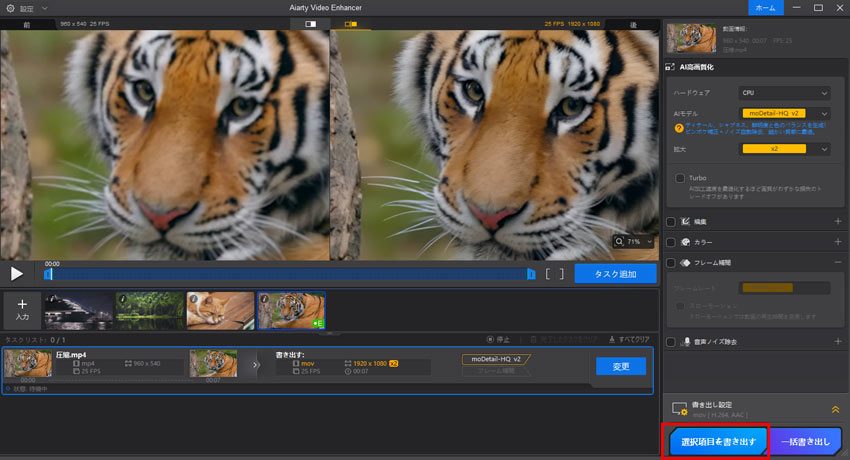
Task: Move the timeline start trim handle
Action: pyautogui.click(x=48, y=274)
